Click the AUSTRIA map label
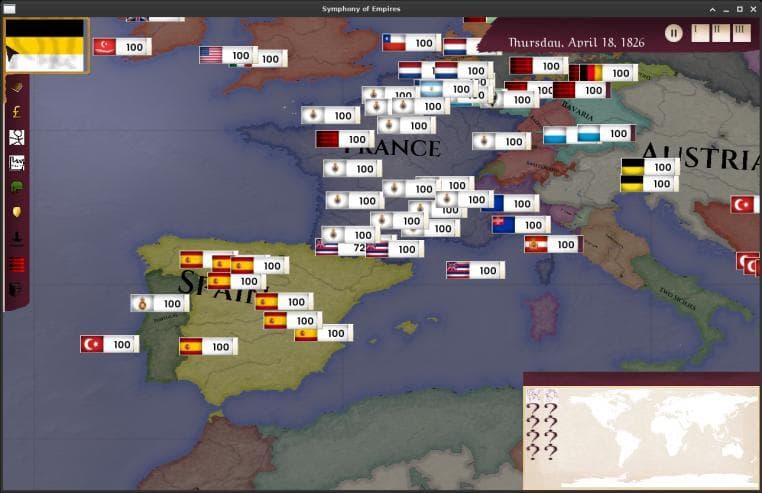Viewport: 762px width, 493px height. pyautogui.click(x=702, y=158)
